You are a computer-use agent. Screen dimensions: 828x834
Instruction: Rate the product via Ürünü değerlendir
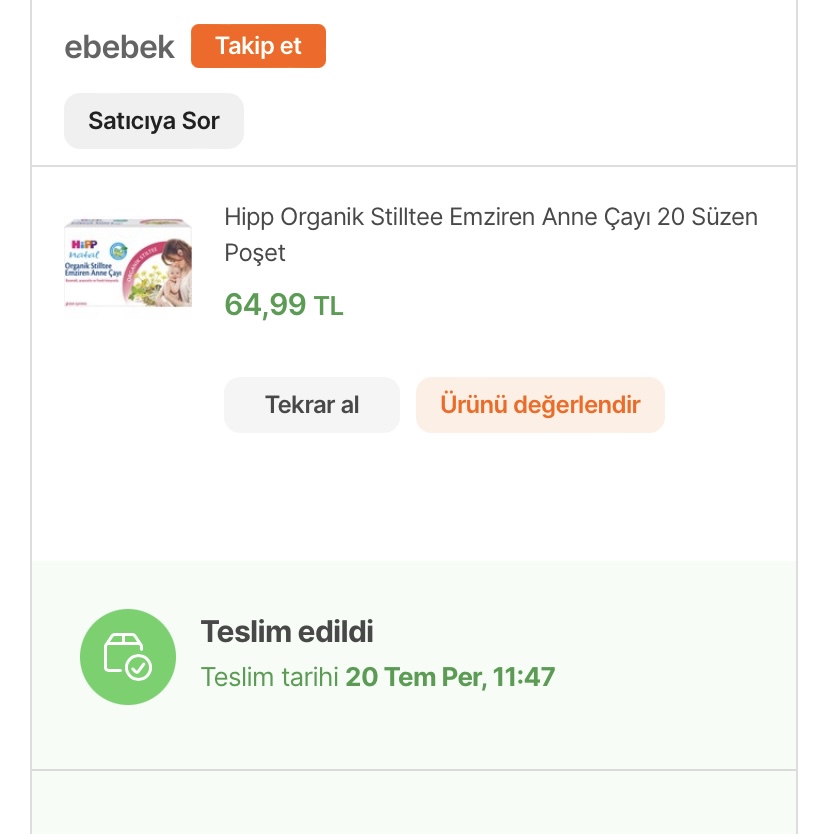[x=540, y=405]
